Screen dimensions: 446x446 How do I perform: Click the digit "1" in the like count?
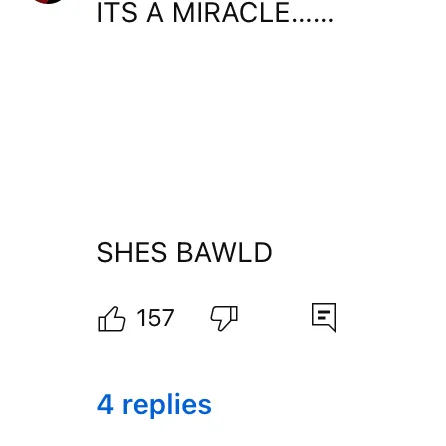pyautogui.click(x=141, y=318)
